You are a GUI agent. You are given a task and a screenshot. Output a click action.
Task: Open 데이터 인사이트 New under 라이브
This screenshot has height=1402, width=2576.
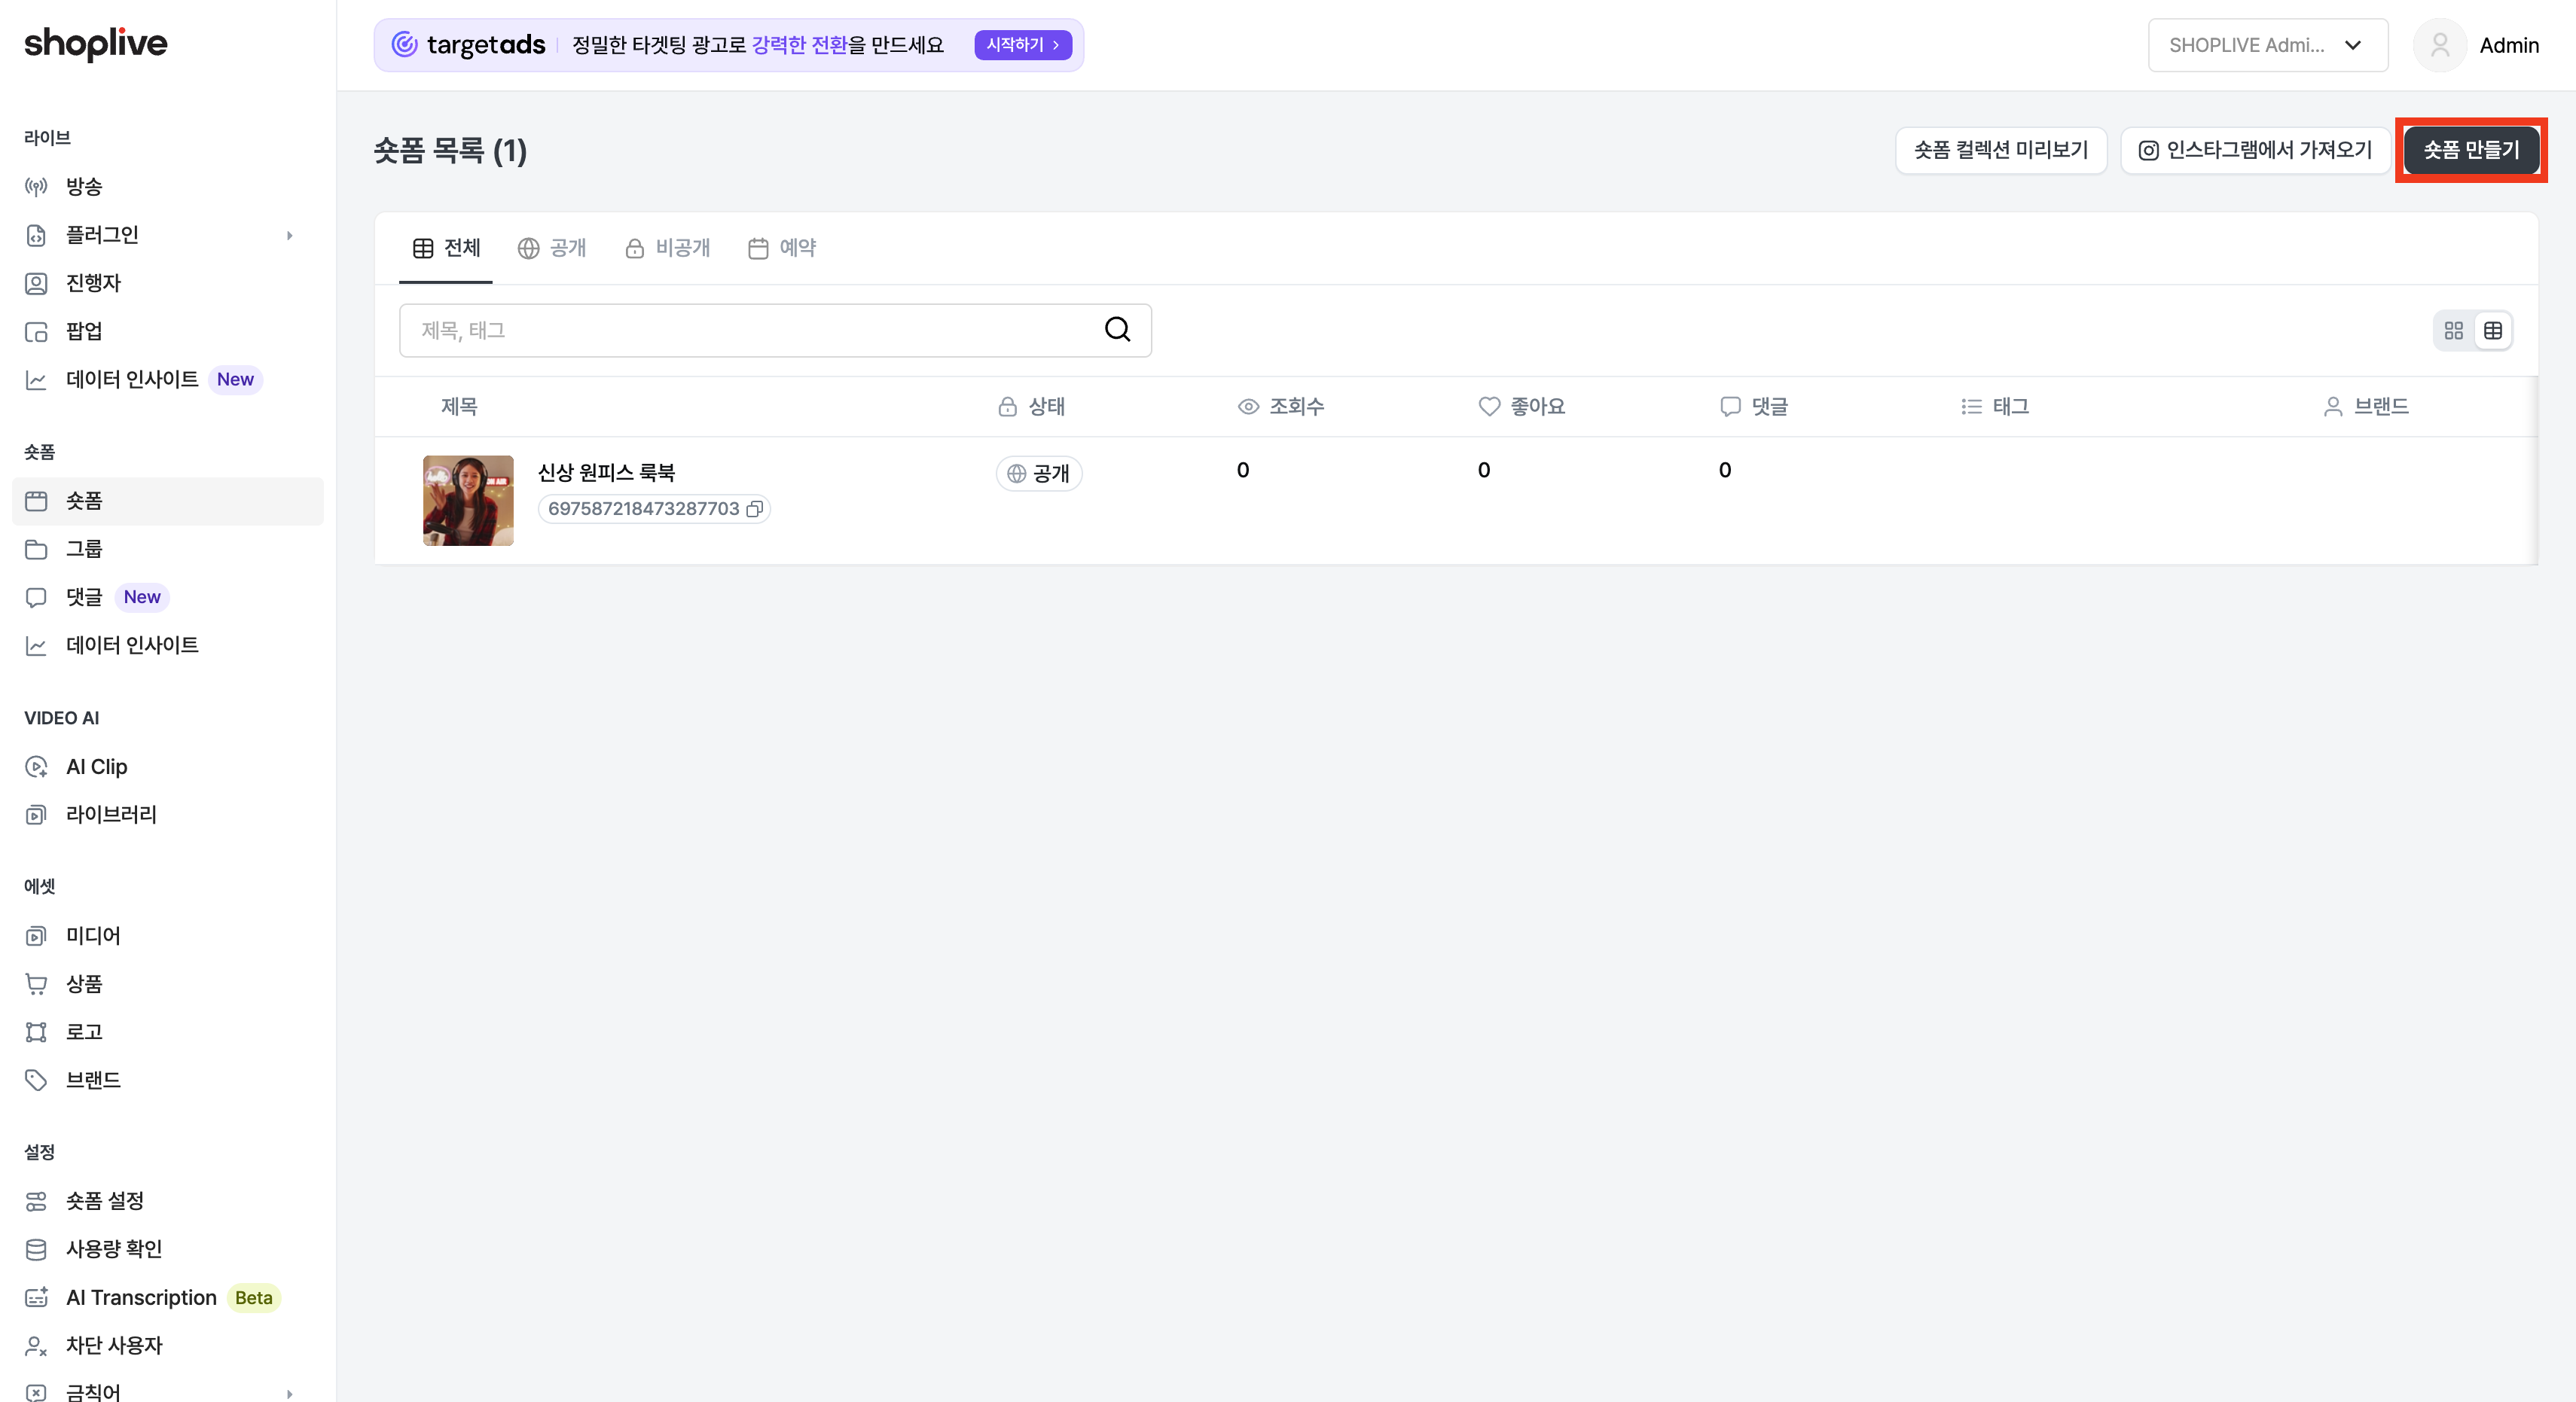[167, 379]
